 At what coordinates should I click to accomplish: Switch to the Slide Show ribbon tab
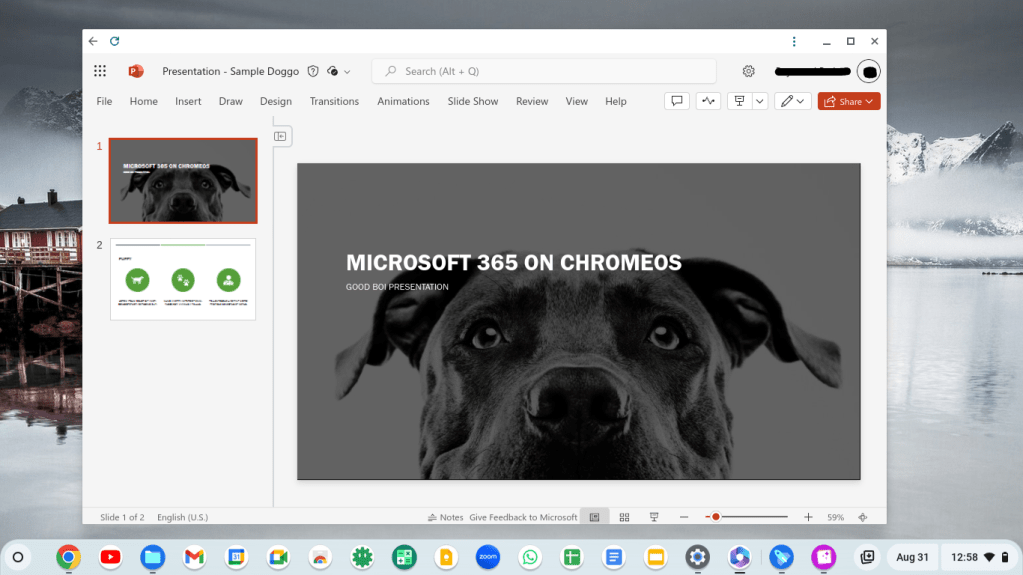pyautogui.click(x=472, y=101)
